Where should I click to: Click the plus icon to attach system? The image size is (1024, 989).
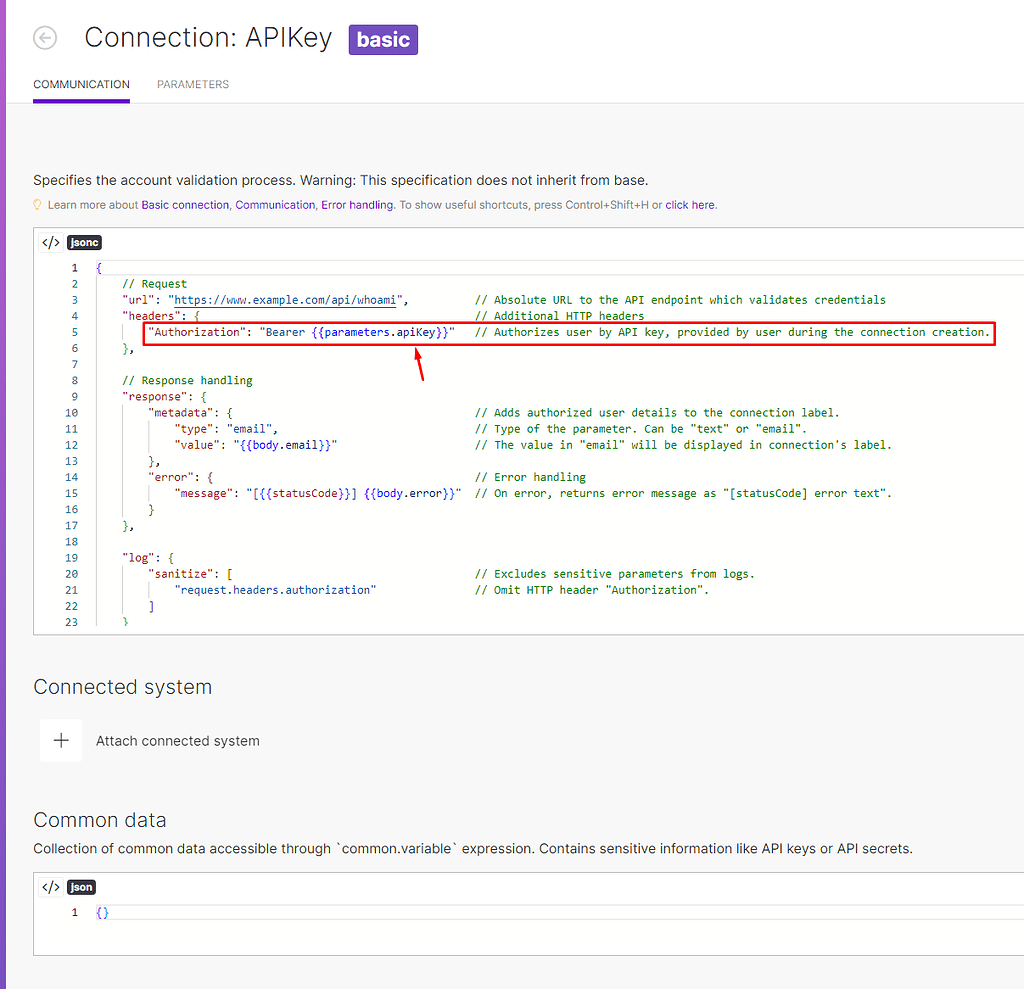61,741
